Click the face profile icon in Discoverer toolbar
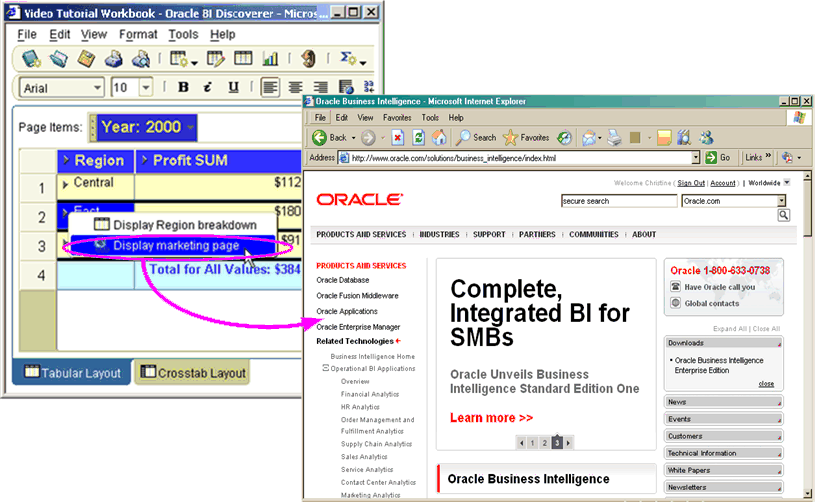815x502 pixels. click(x=309, y=59)
